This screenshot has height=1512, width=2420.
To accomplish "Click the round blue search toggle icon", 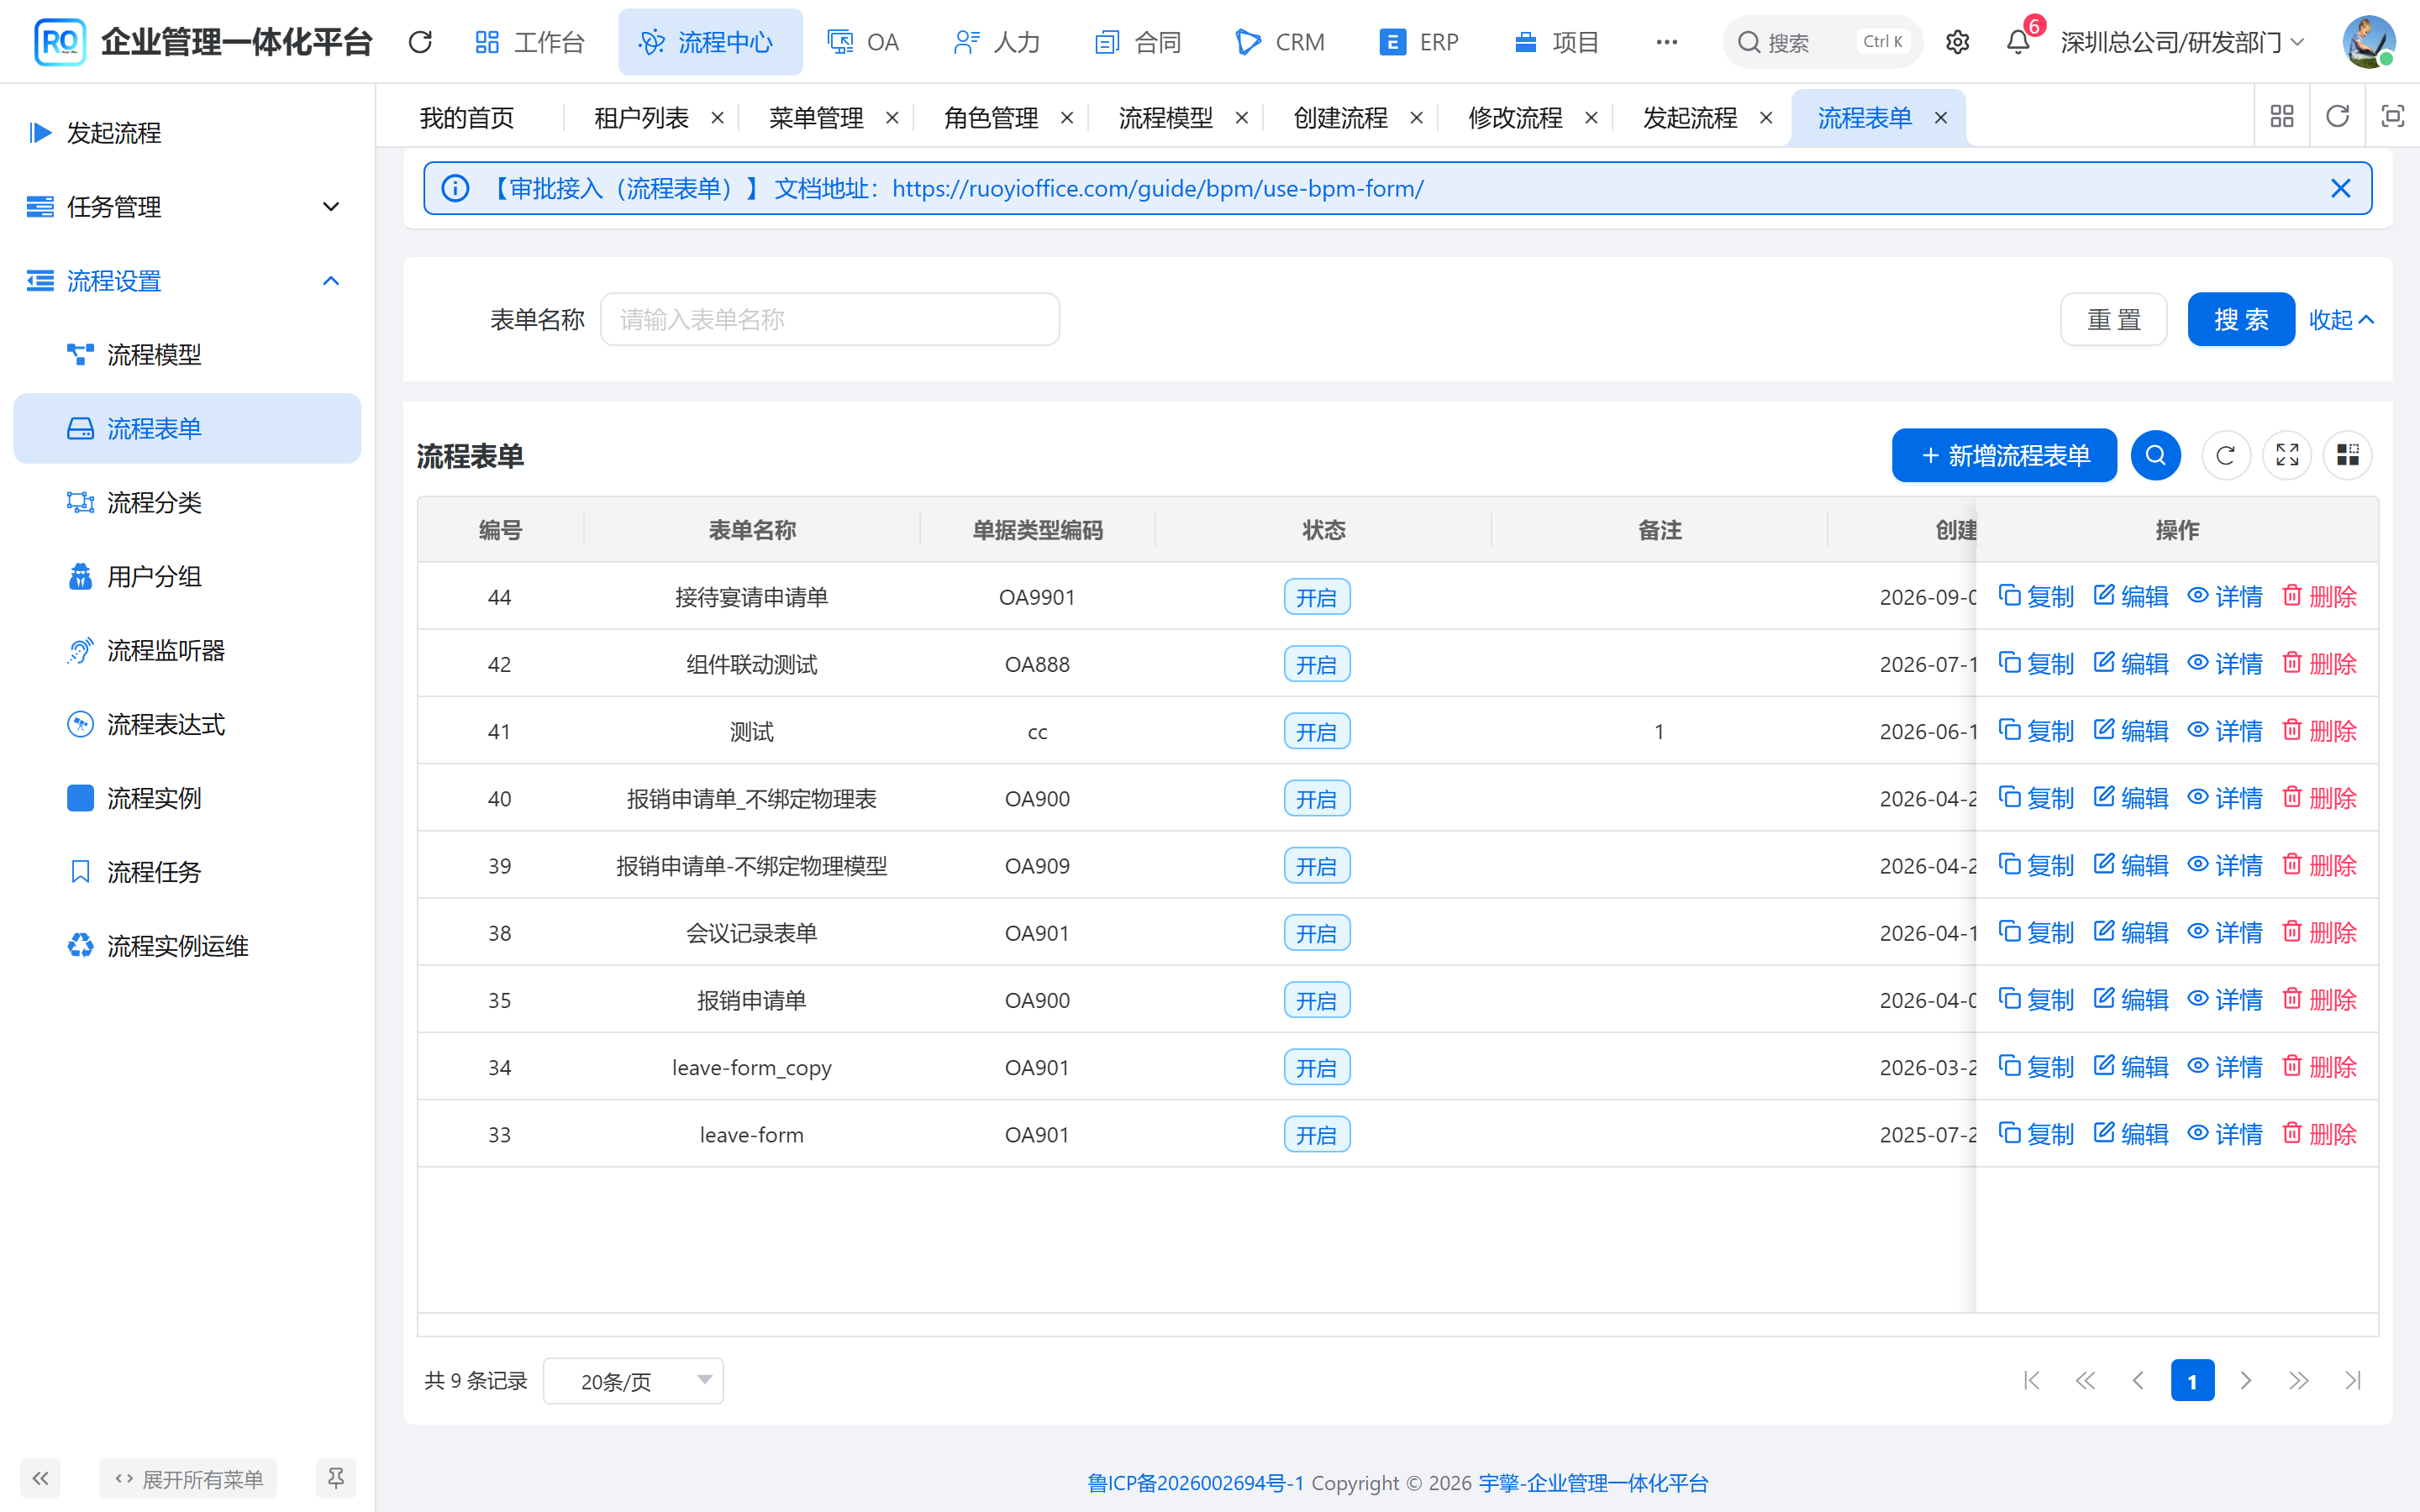I will coord(2155,455).
